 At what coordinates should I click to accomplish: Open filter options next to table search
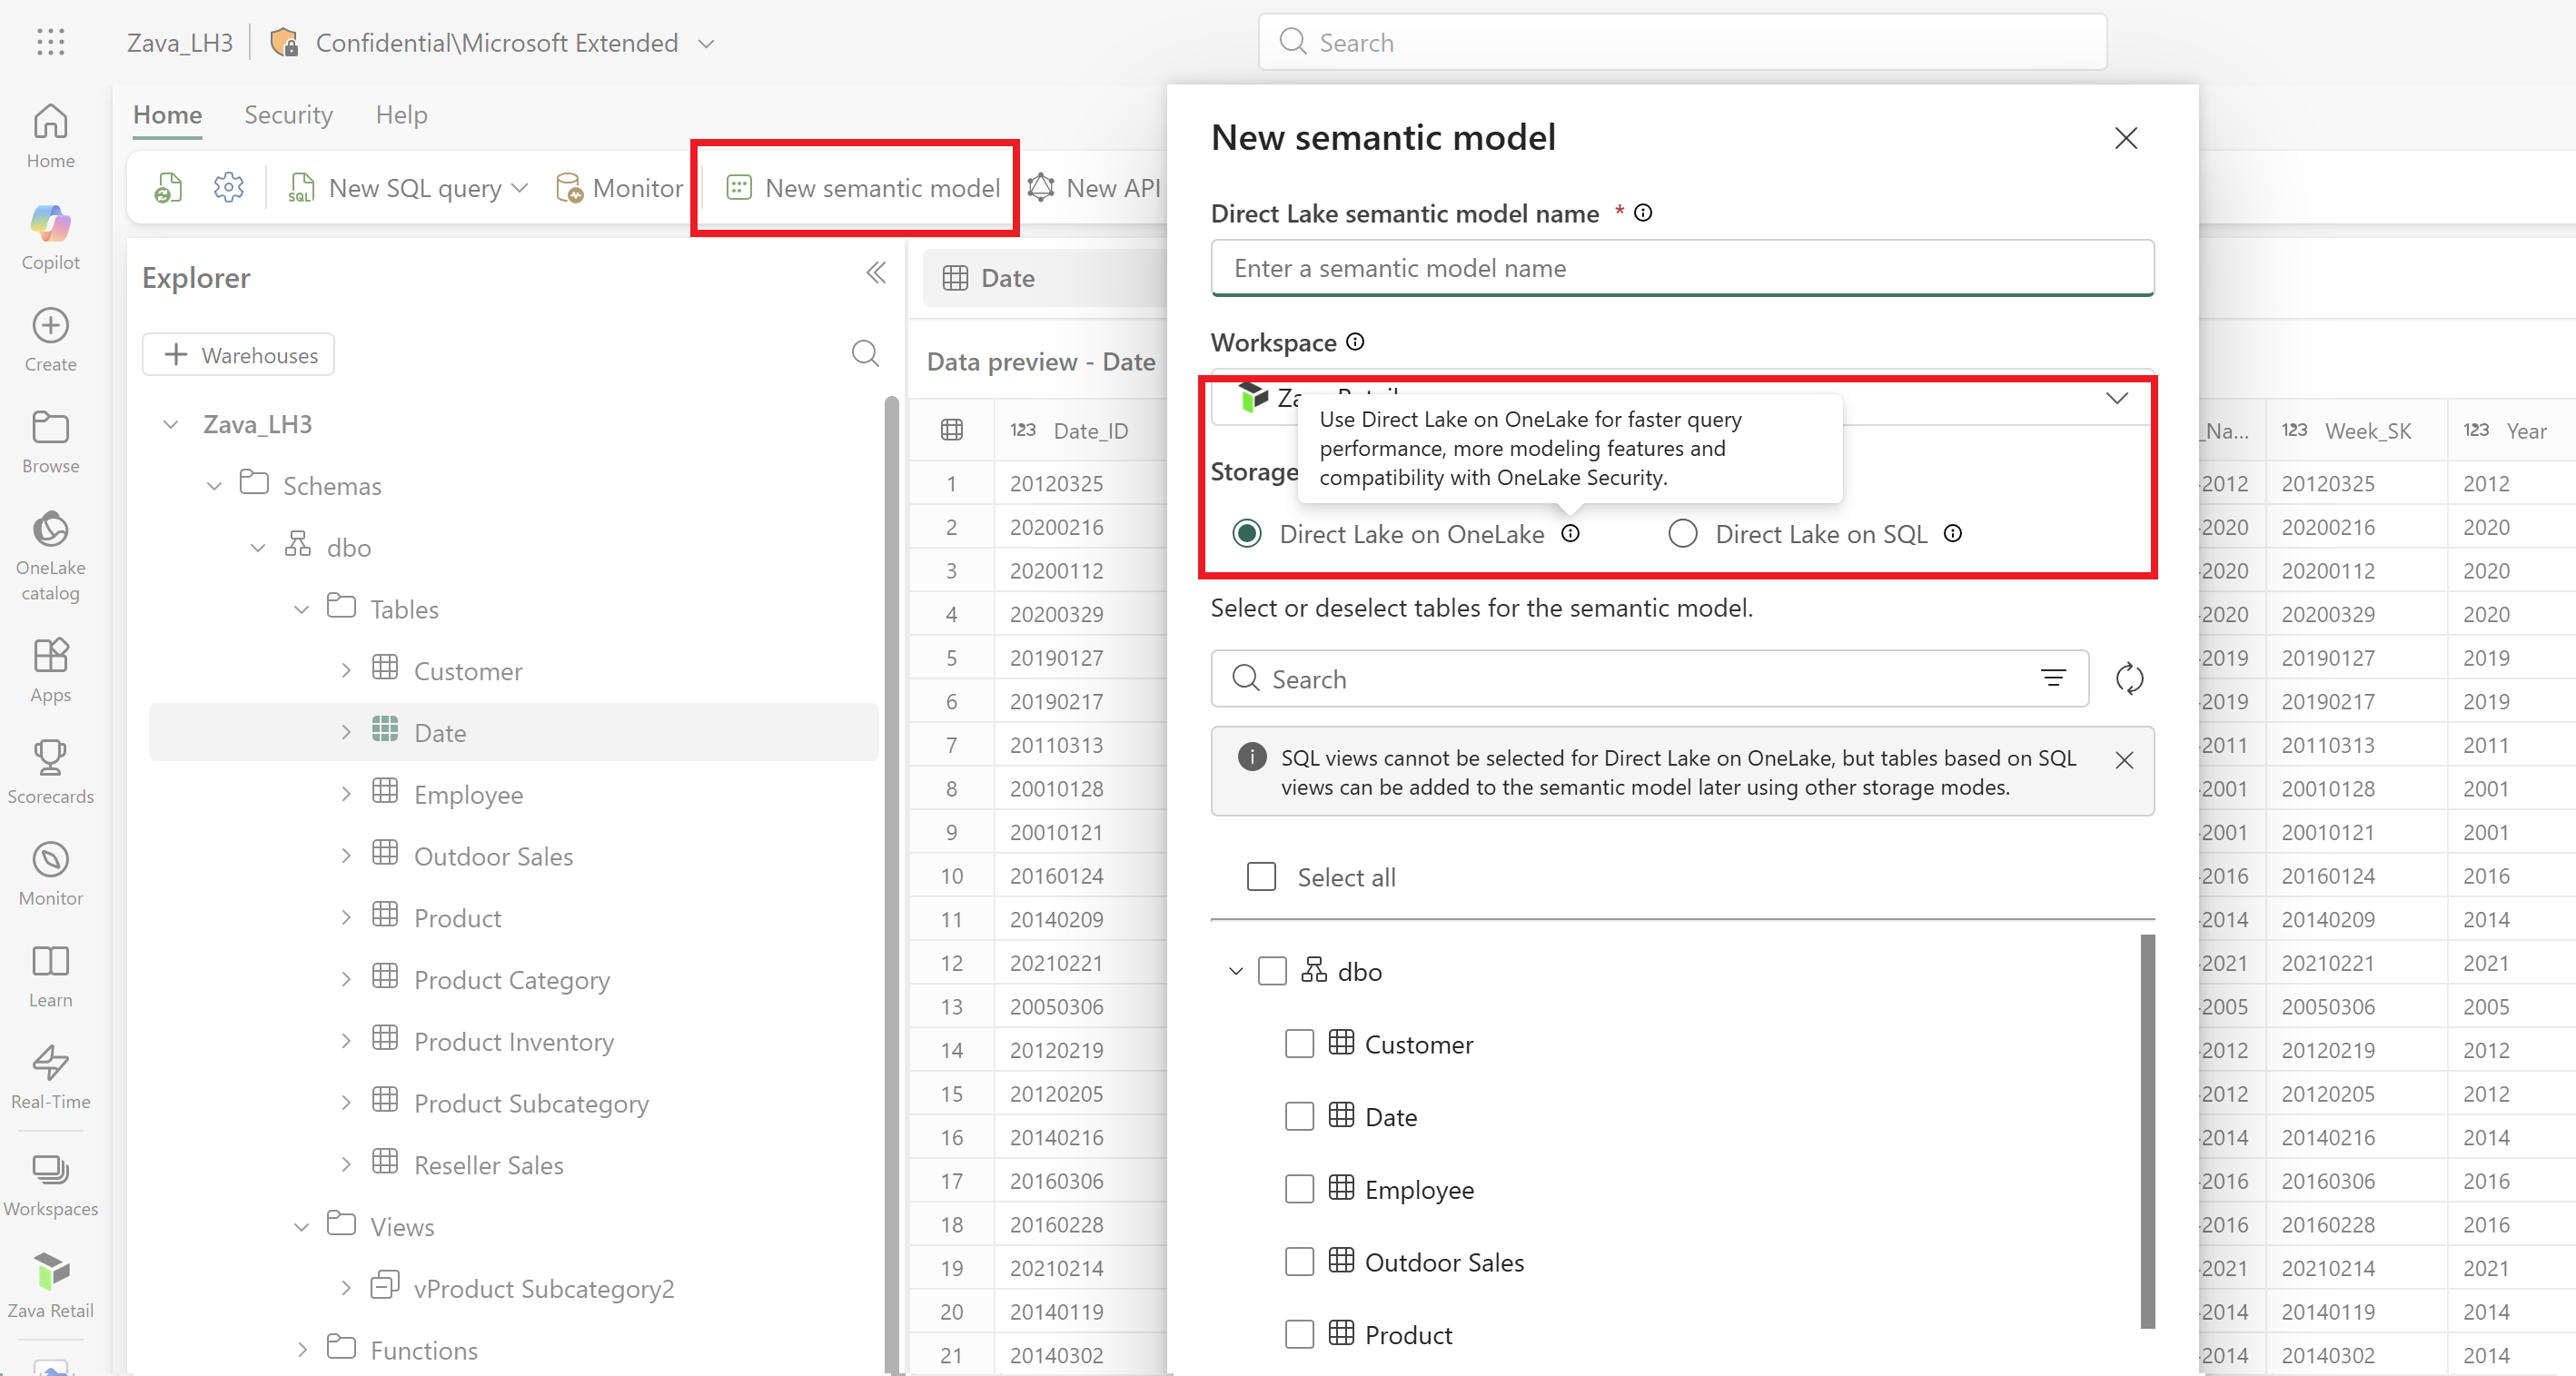click(x=2053, y=678)
